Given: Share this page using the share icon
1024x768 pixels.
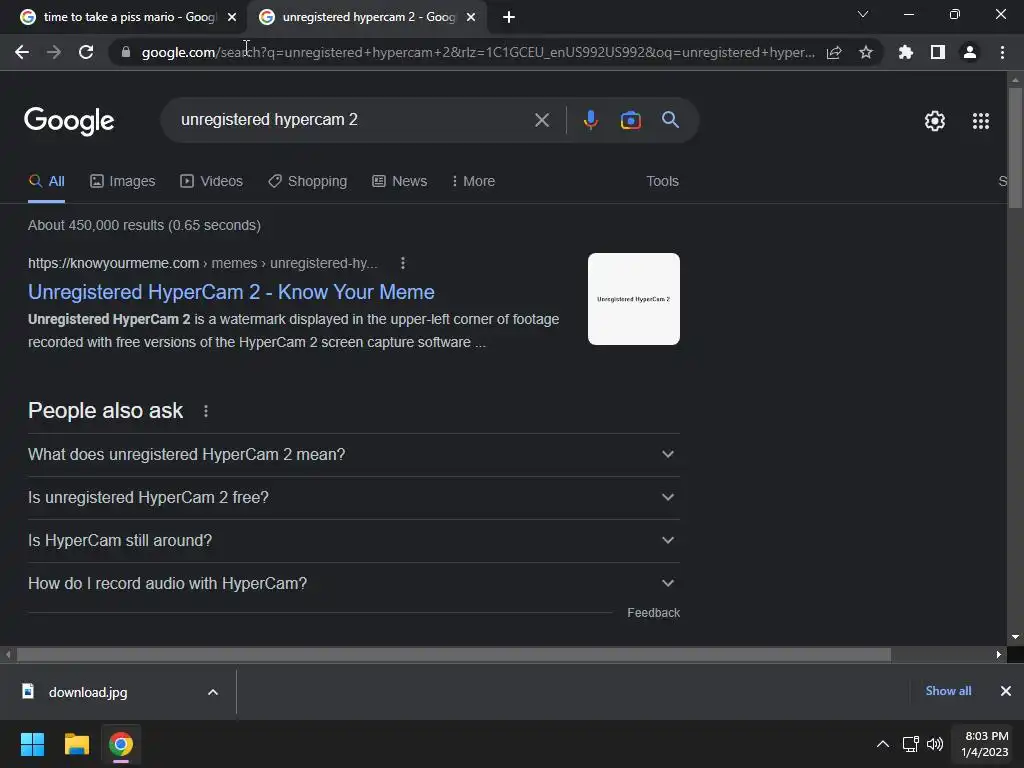Looking at the screenshot, I should [834, 52].
